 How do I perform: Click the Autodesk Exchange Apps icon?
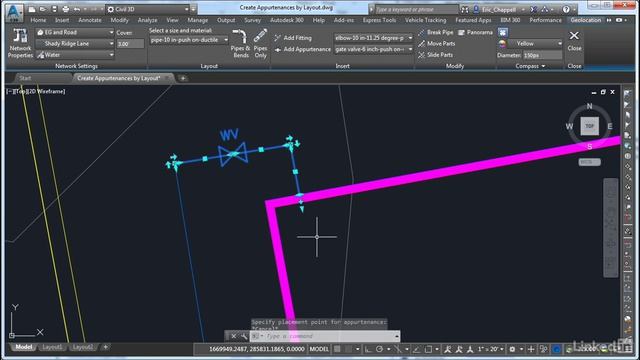533,9
